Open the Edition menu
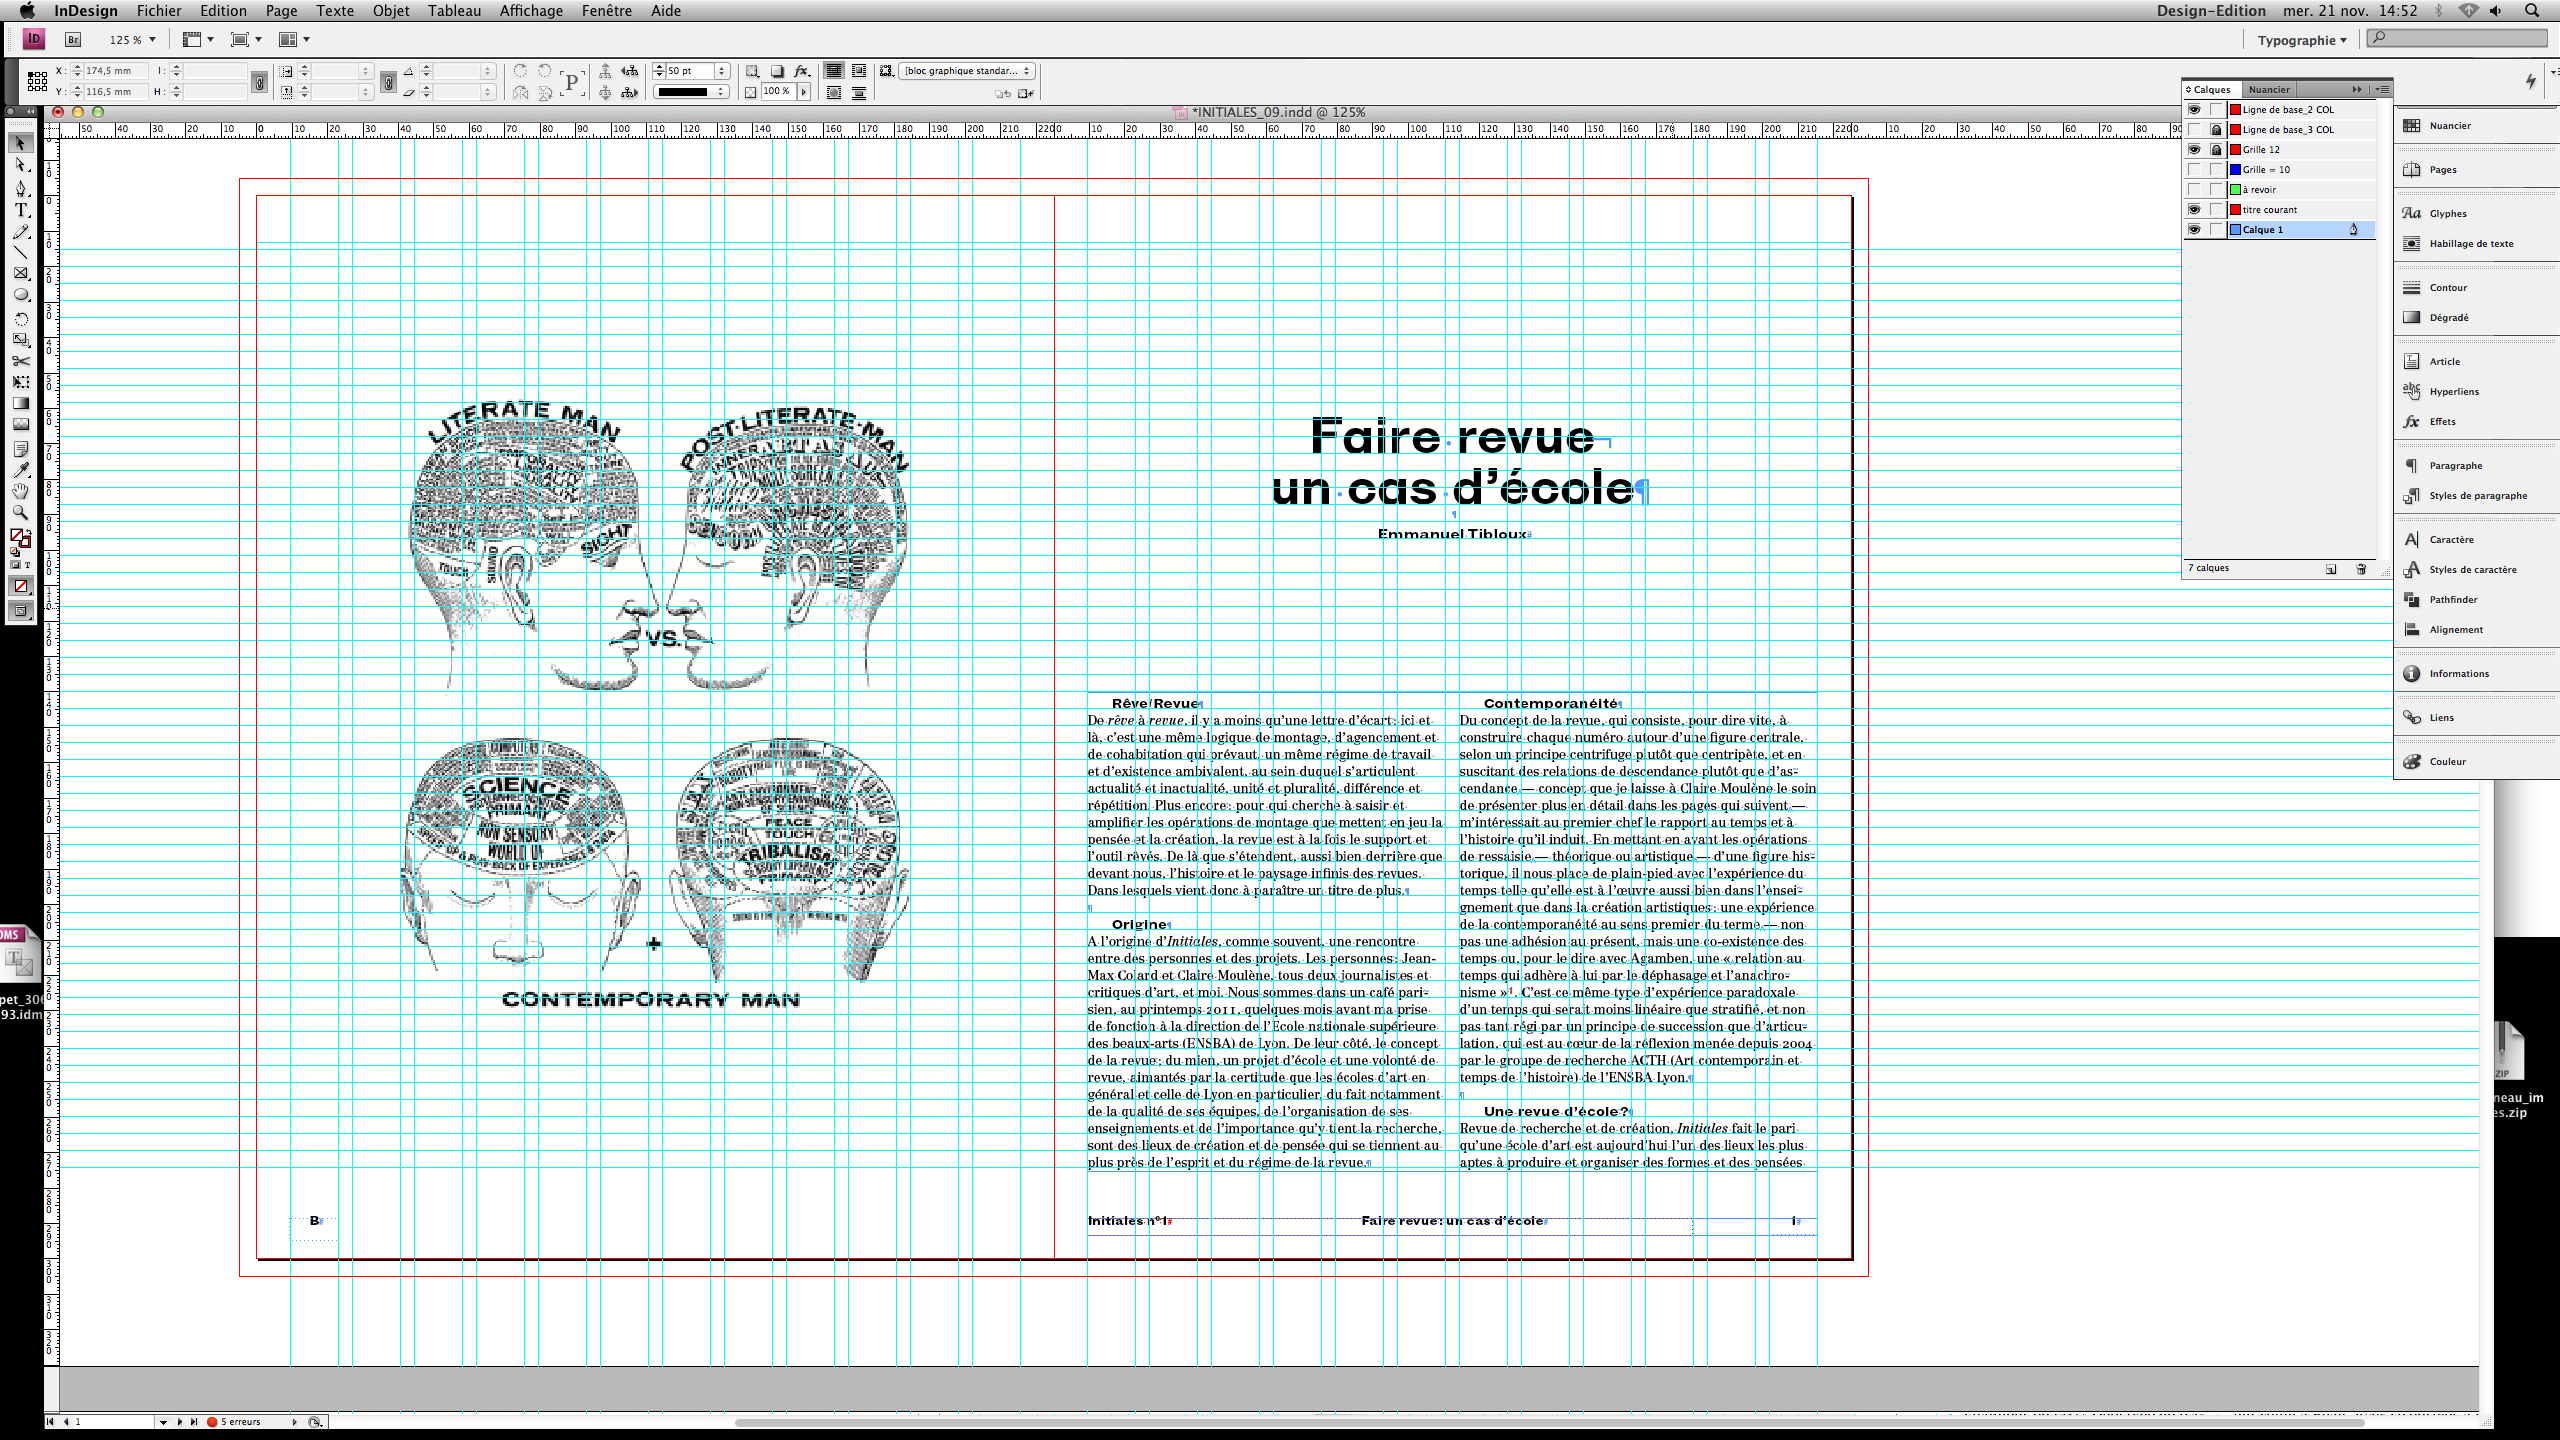This screenshot has width=2560, height=1440. [223, 11]
